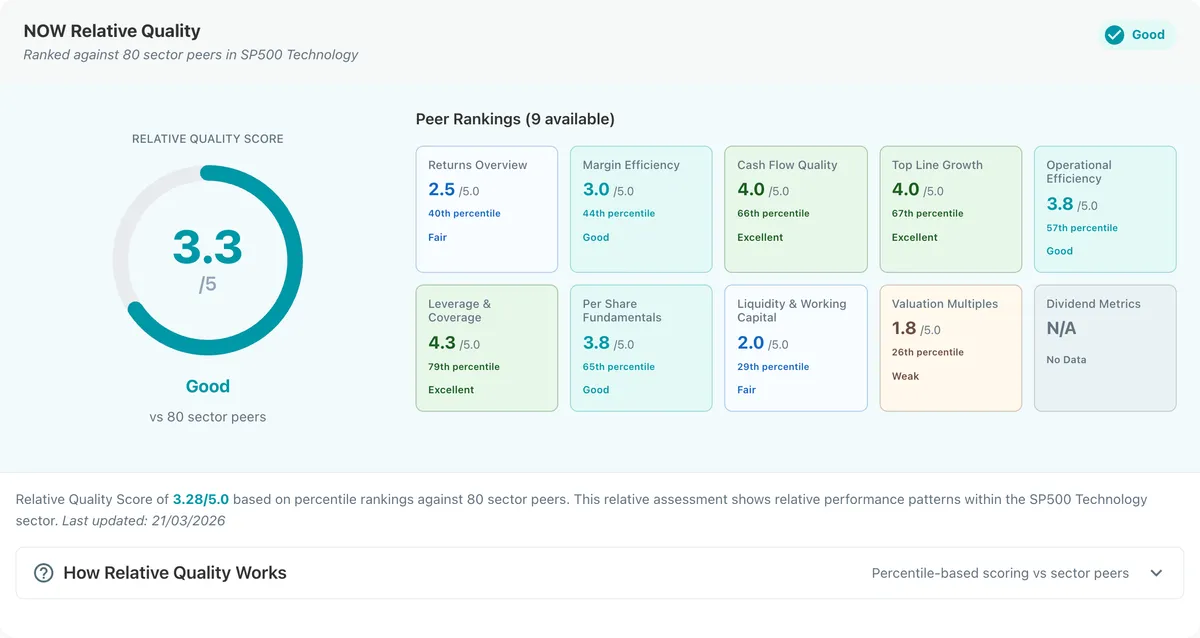
Task: Click the 26th percentile label
Action: click(928, 352)
